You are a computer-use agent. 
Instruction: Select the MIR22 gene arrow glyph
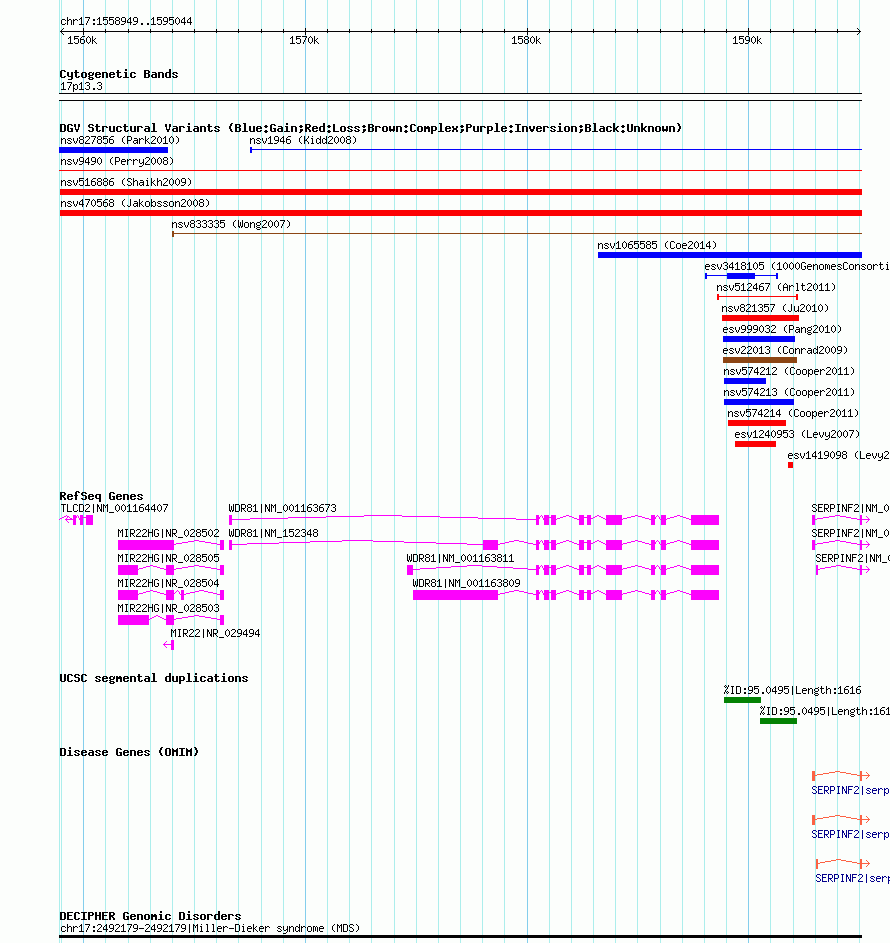coord(168,645)
